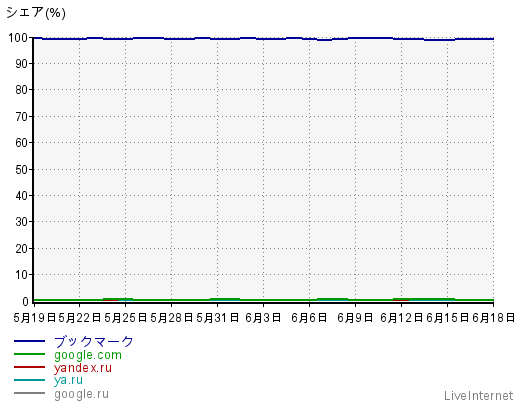Click the ブックマーク legend label

pos(94,342)
